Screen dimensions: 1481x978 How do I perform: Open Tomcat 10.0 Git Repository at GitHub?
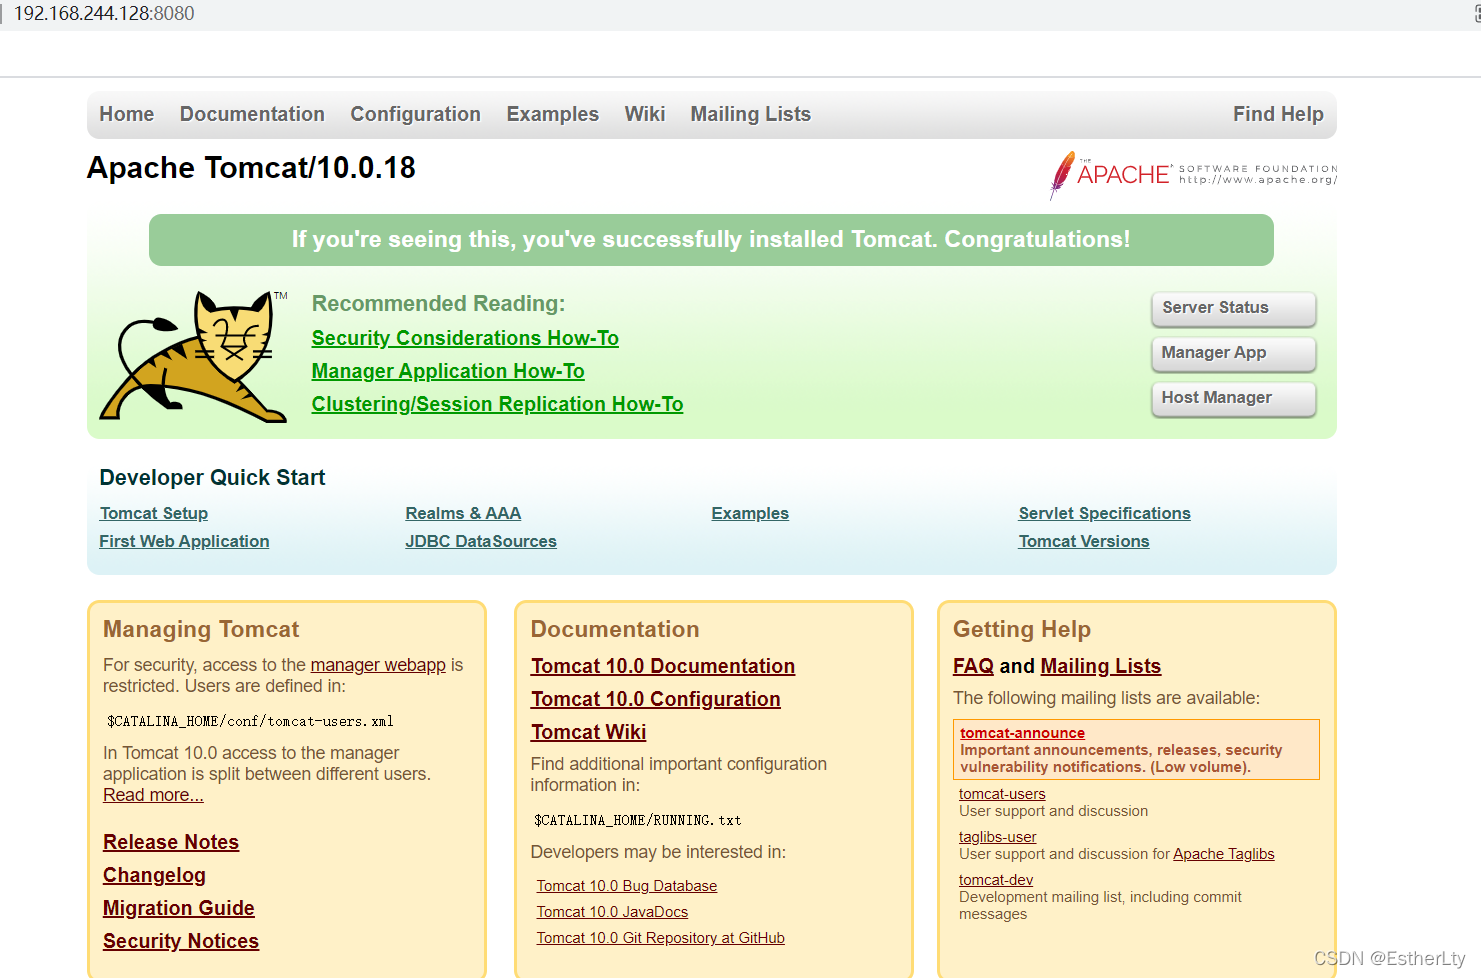pos(660,938)
